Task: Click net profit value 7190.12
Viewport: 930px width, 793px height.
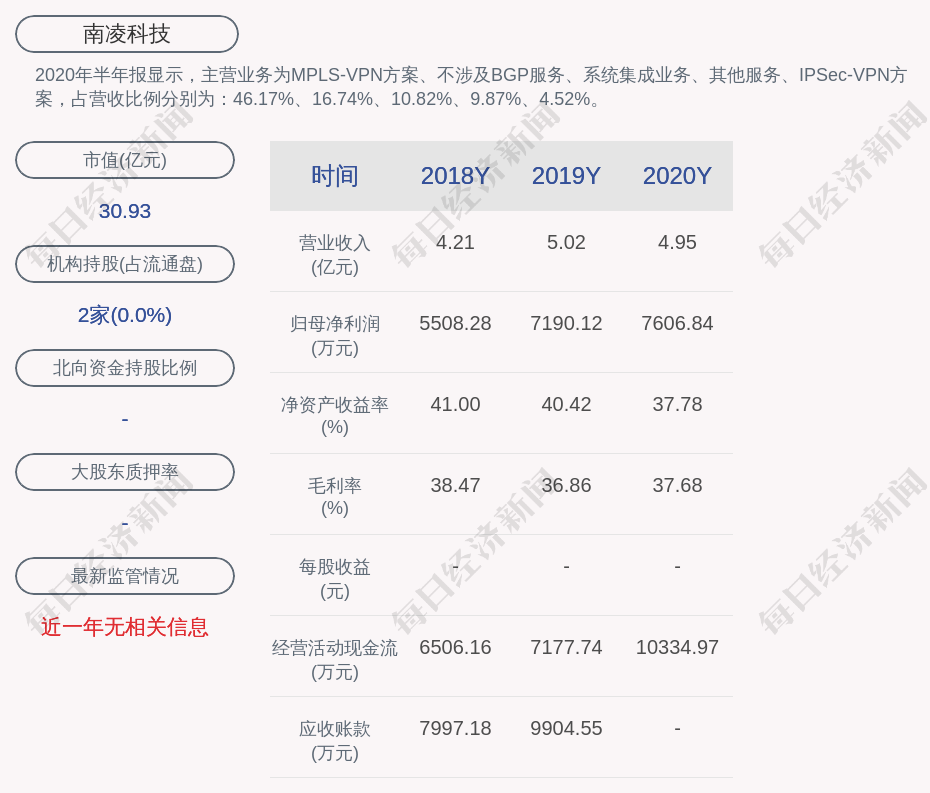Action: pyautogui.click(x=566, y=323)
